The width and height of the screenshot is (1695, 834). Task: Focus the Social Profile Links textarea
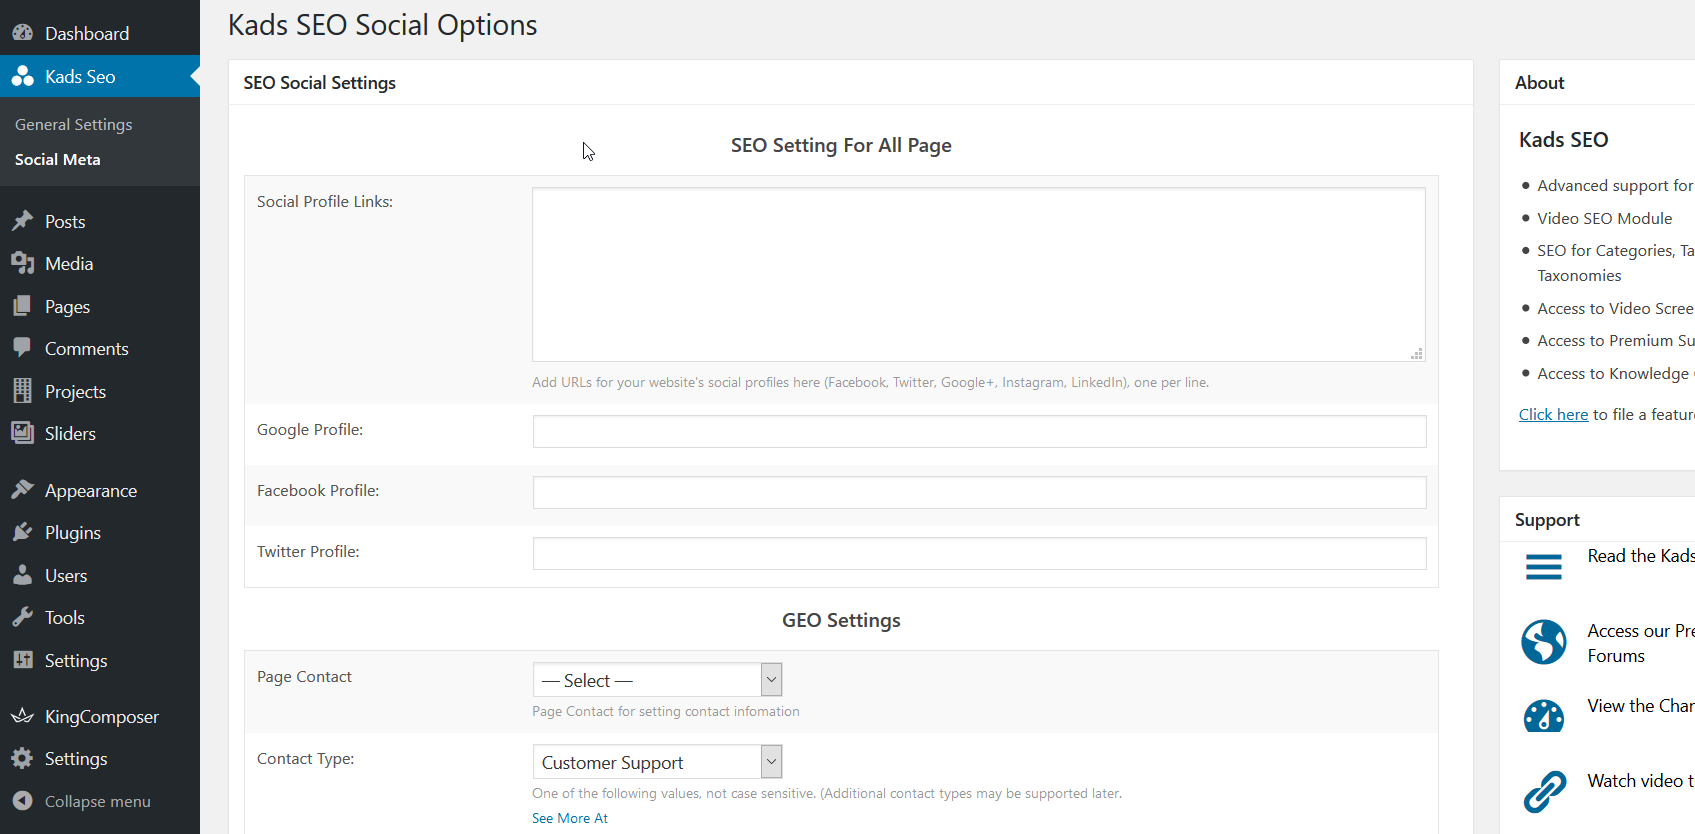click(x=978, y=274)
